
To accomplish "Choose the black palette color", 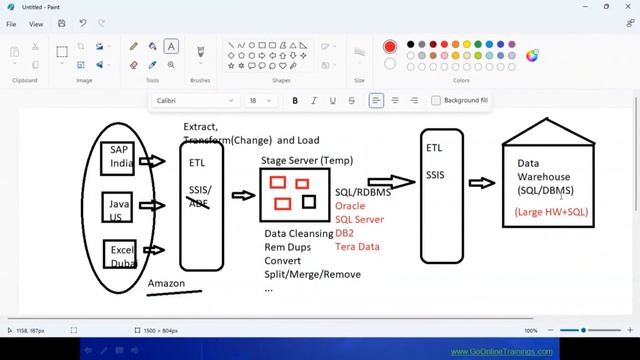I will click(411, 44).
